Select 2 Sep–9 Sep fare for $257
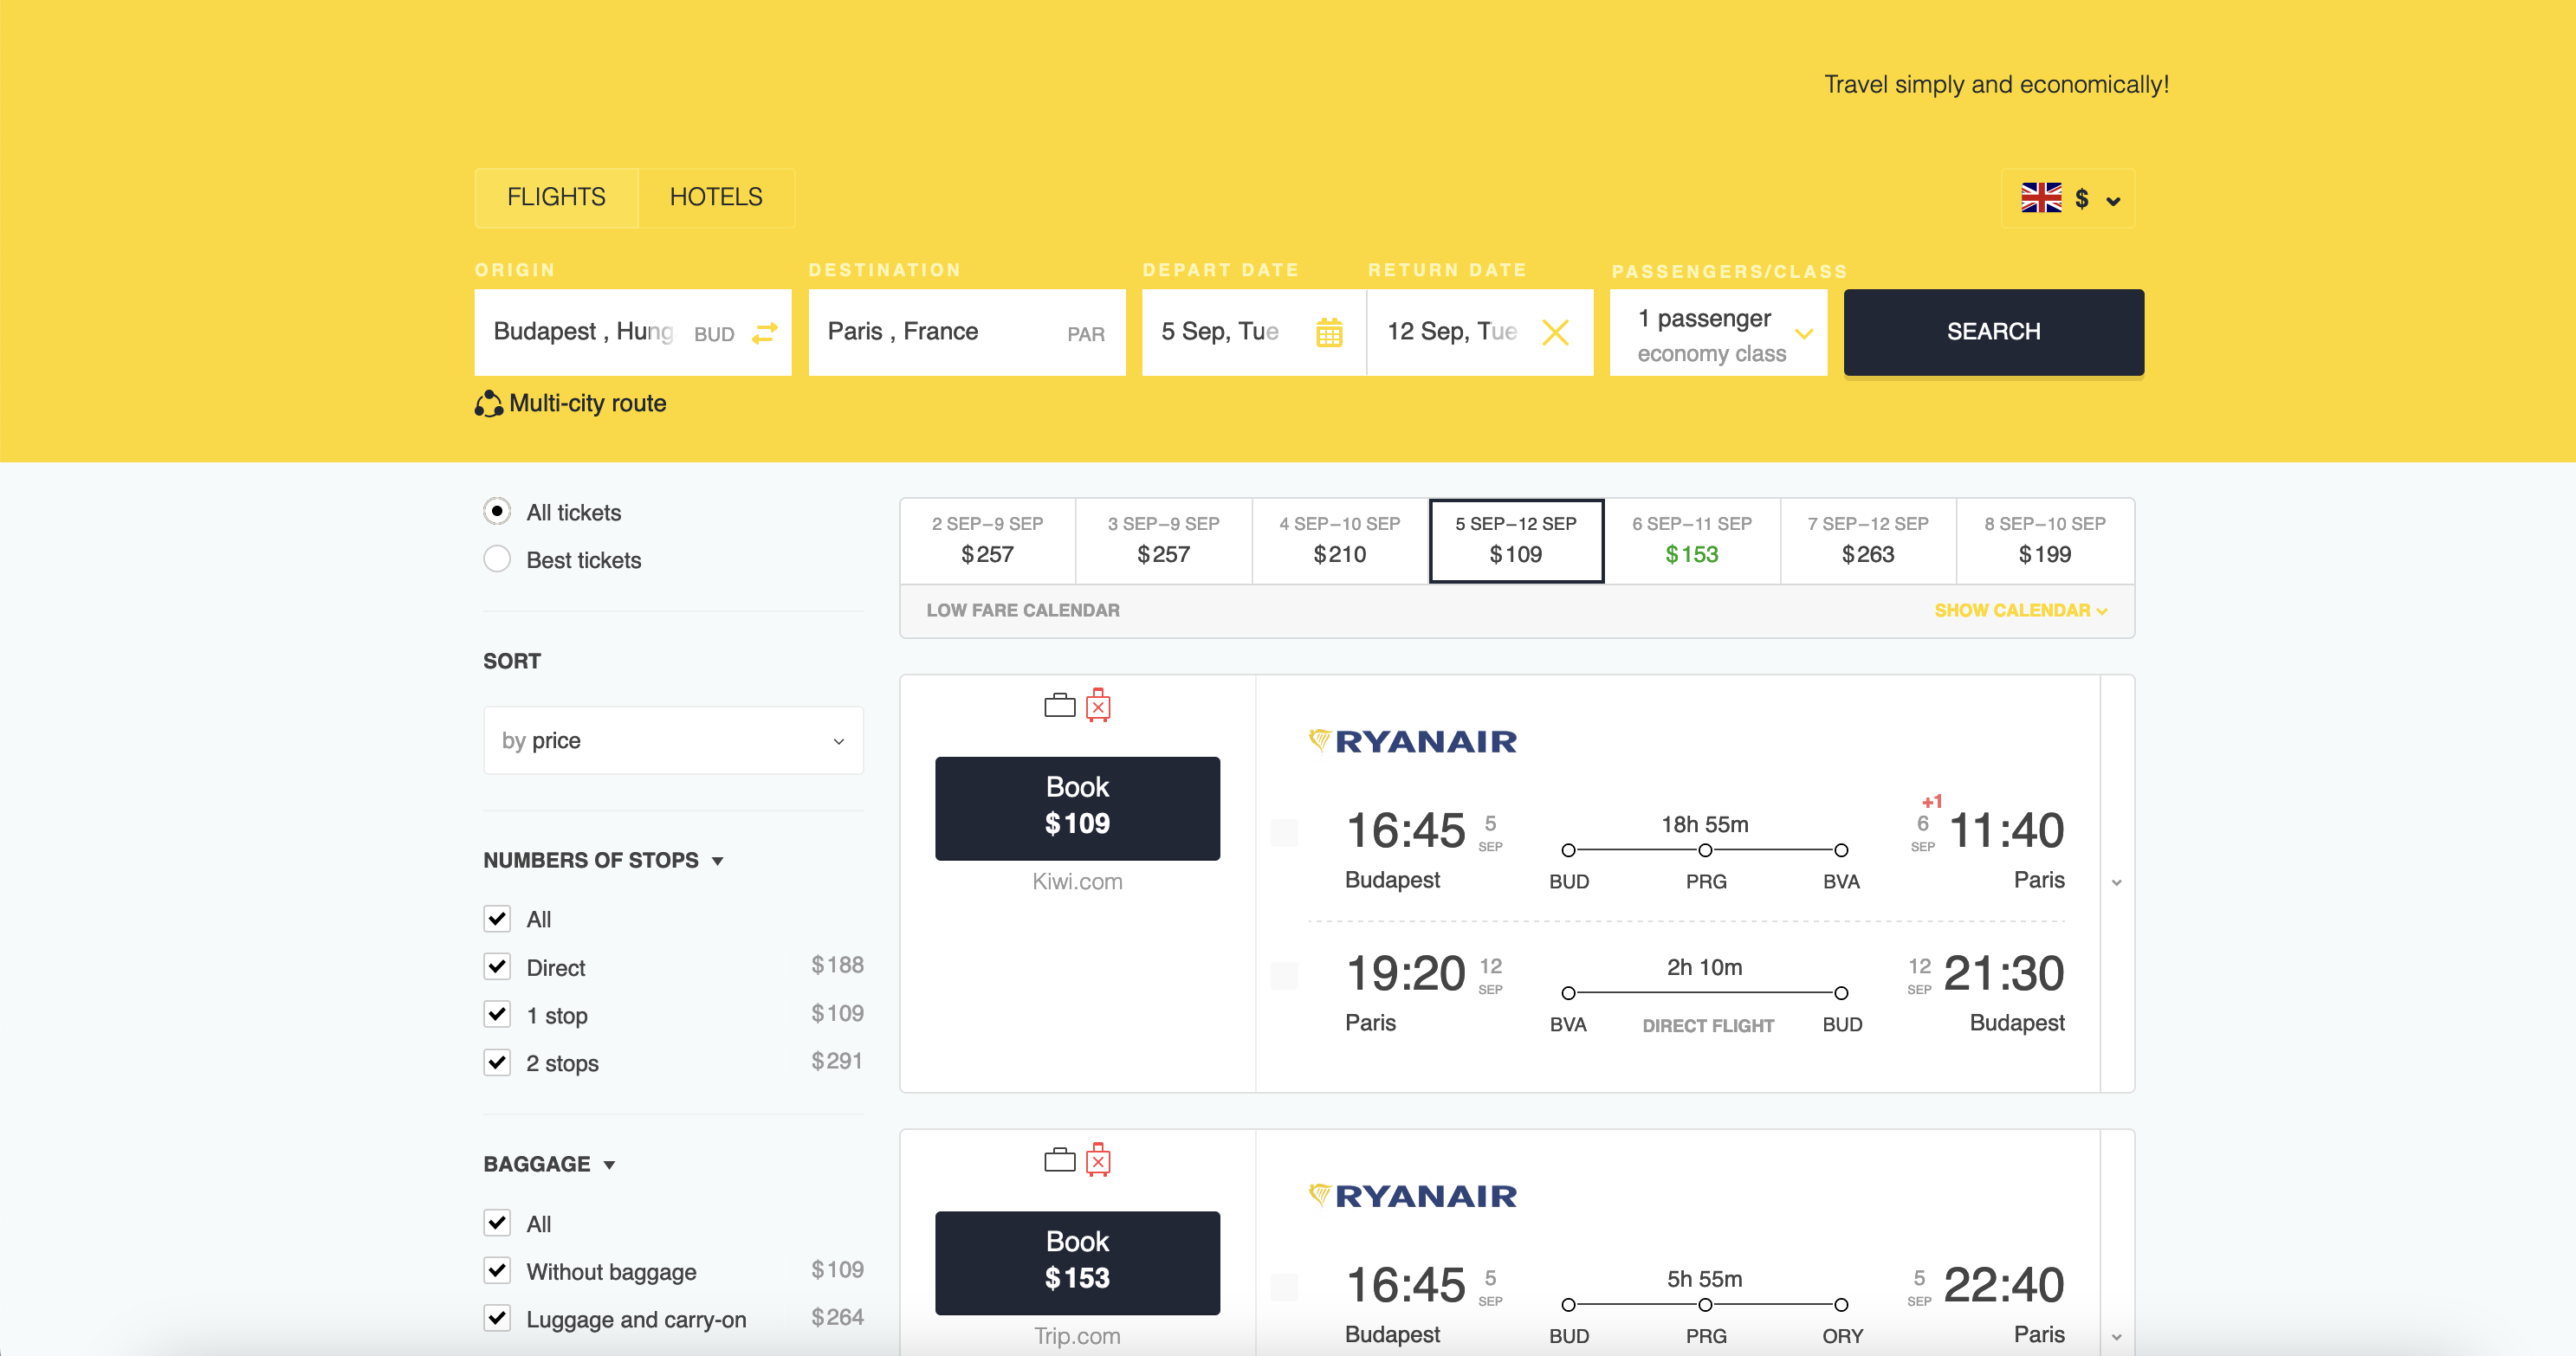 pyautogui.click(x=987, y=540)
